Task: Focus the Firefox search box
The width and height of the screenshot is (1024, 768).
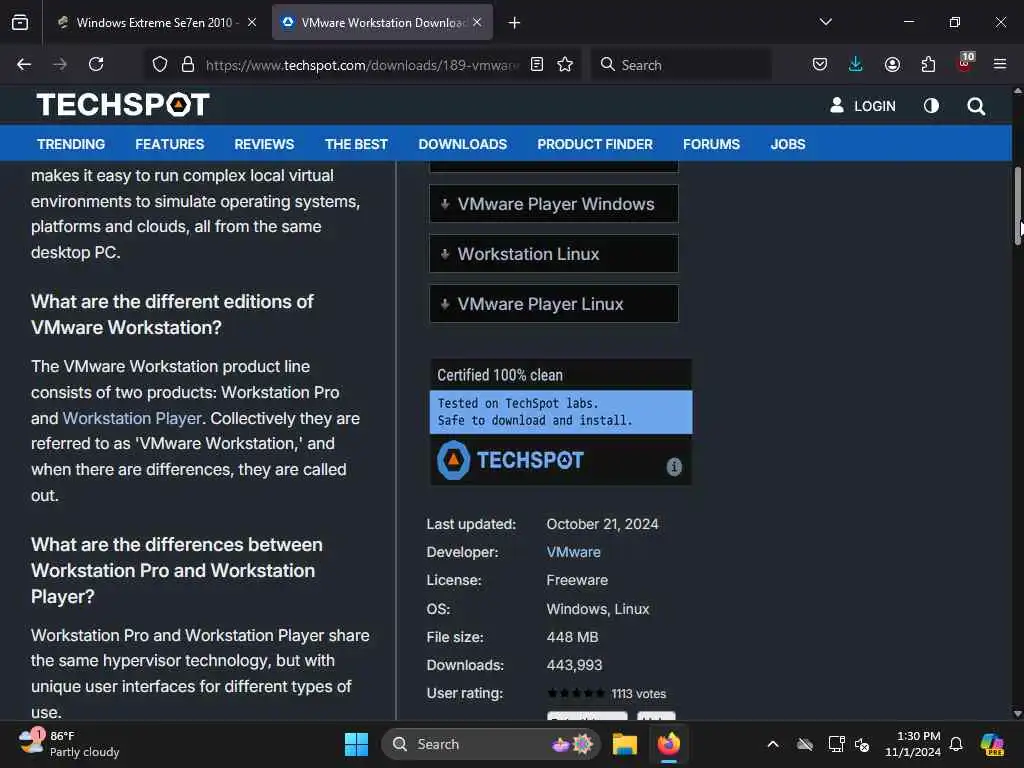Action: (681, 65)
